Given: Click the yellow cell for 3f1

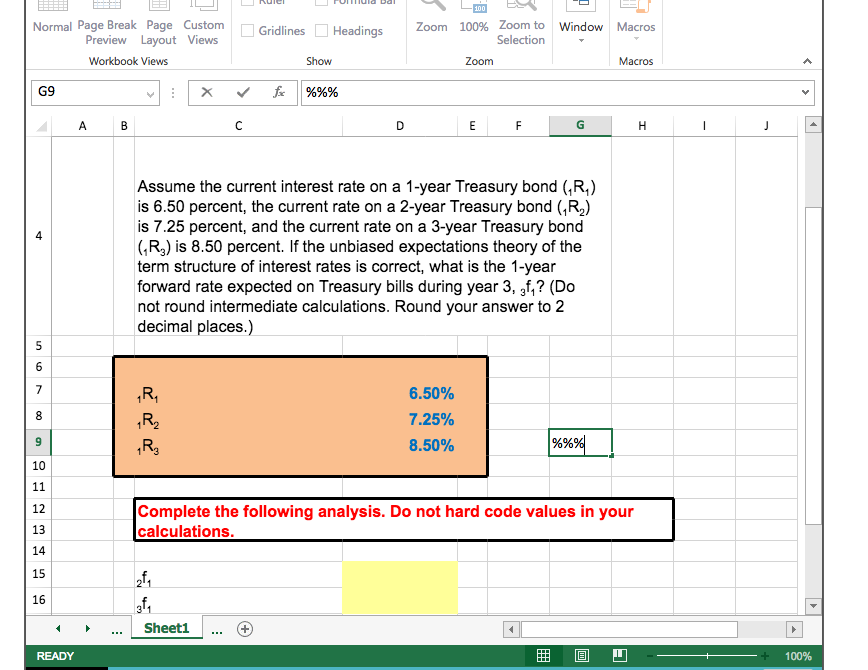Looking at the screenshot, I should click(x=400, y=601).
